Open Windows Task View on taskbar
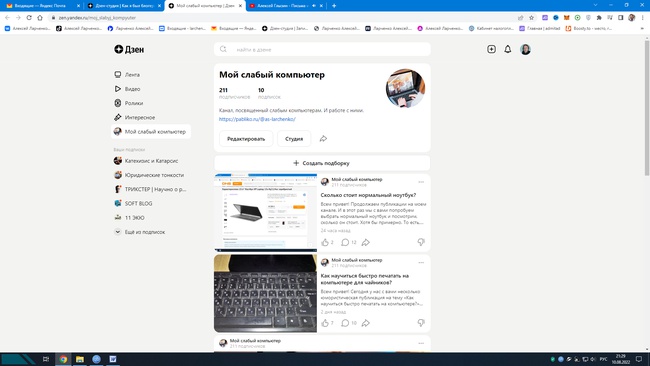Screen dimensions: 650x366 [46, 359]
